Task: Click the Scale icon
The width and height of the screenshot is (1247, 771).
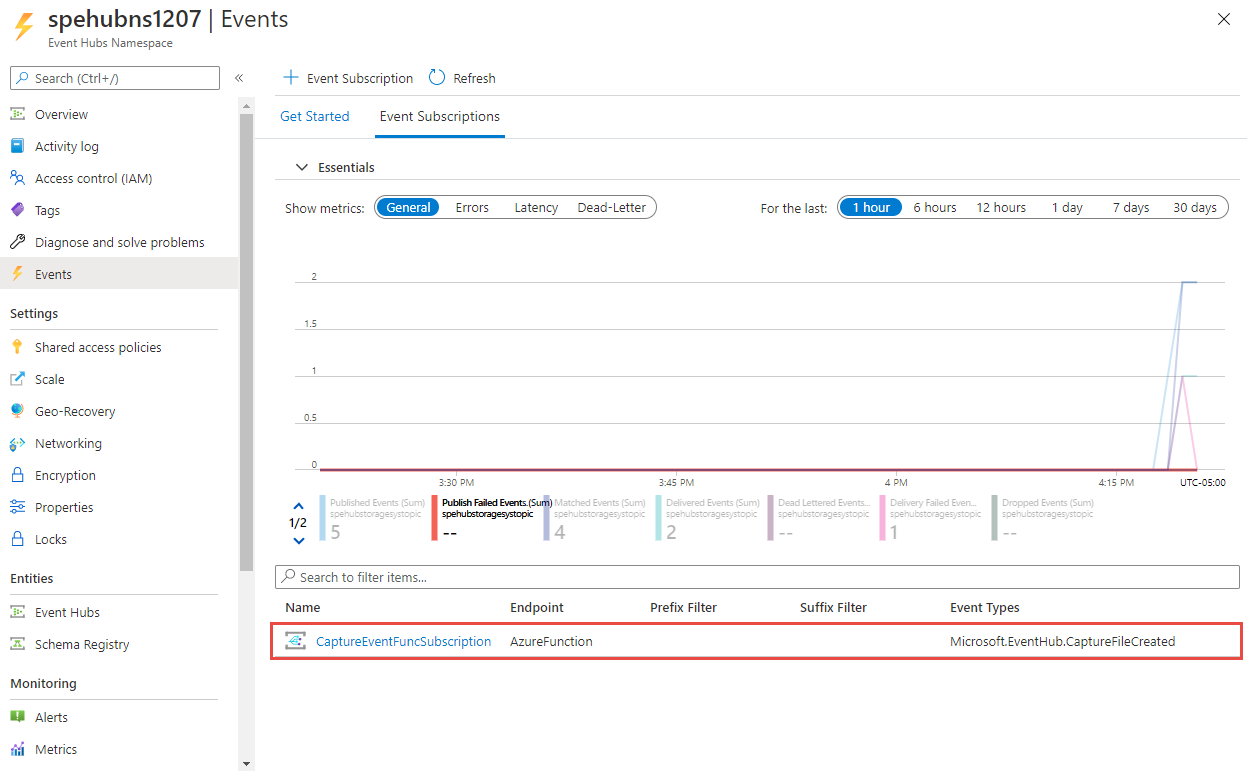Action: [17, 379]
